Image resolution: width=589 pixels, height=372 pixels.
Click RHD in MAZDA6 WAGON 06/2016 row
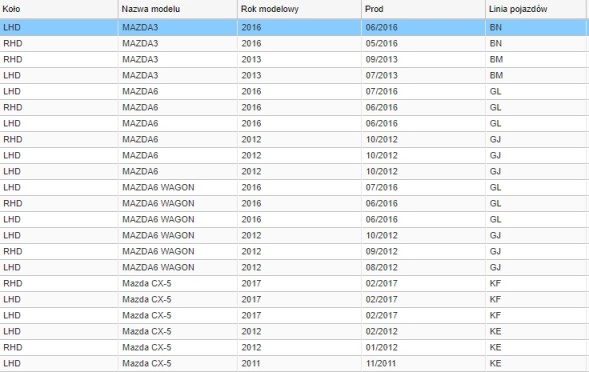(12, 203)
